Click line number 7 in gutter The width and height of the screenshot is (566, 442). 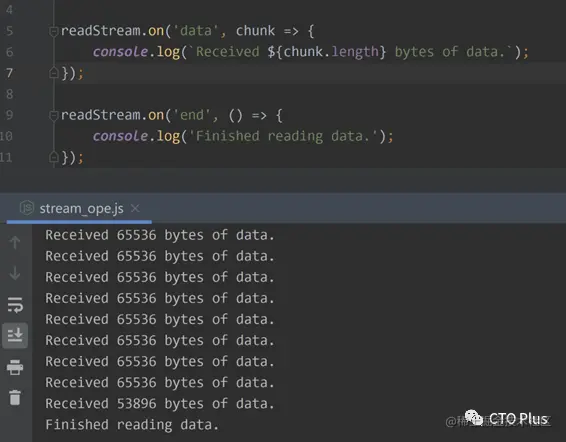[10, 73]
